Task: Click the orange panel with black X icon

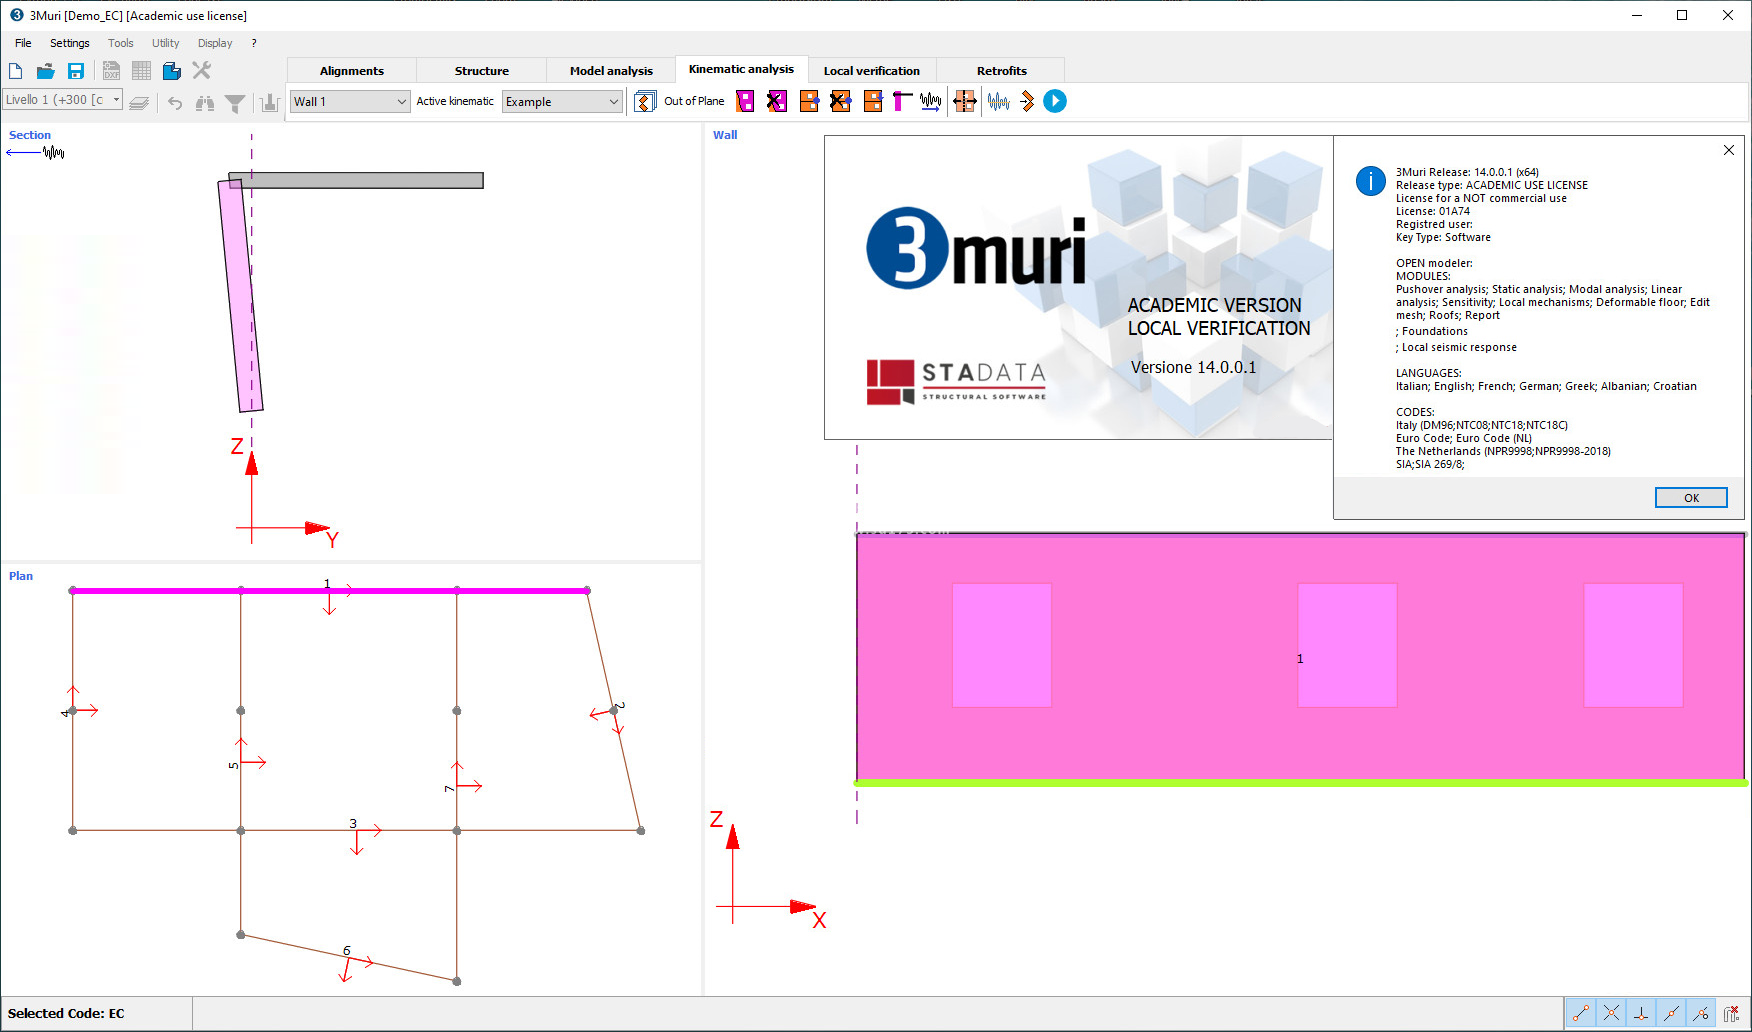Action: pyautogui.click(x=841, y=101)
